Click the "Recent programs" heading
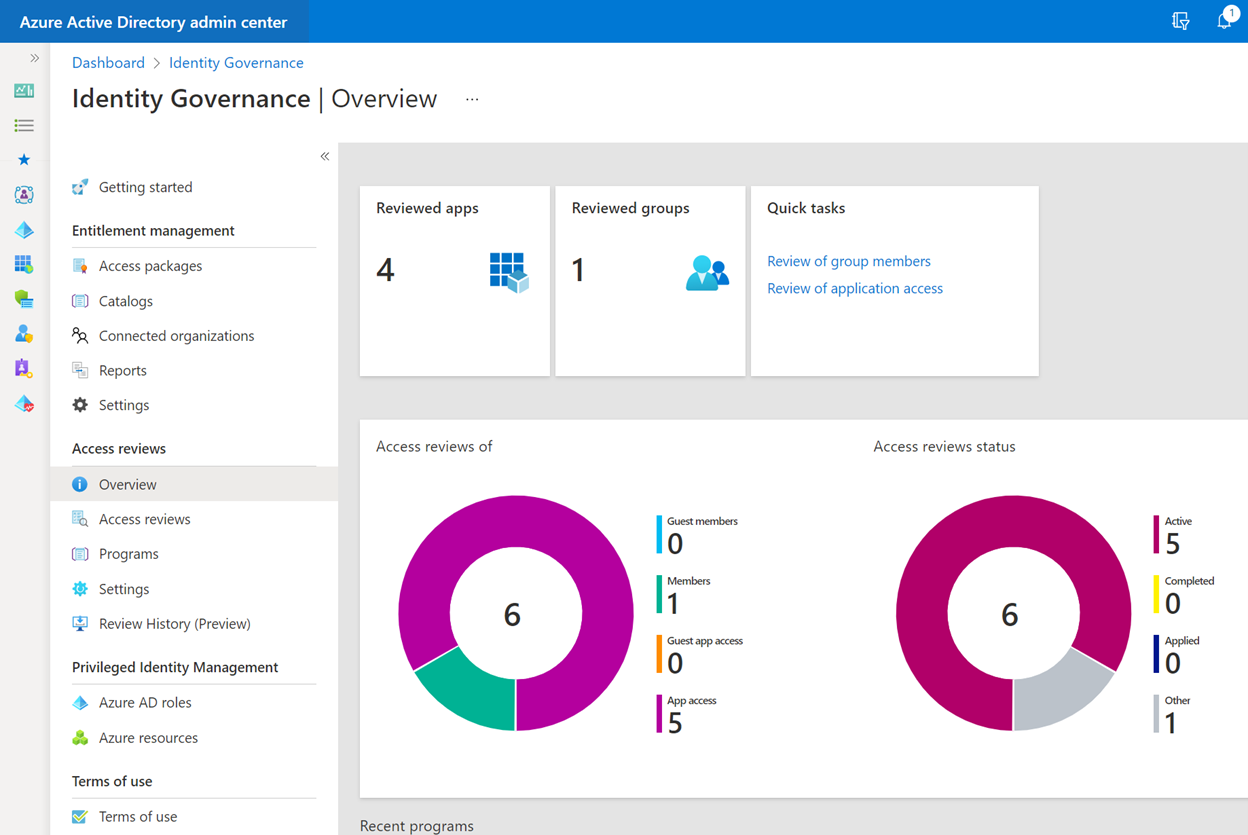1248x835 pixels. click(x=417, y=826)
